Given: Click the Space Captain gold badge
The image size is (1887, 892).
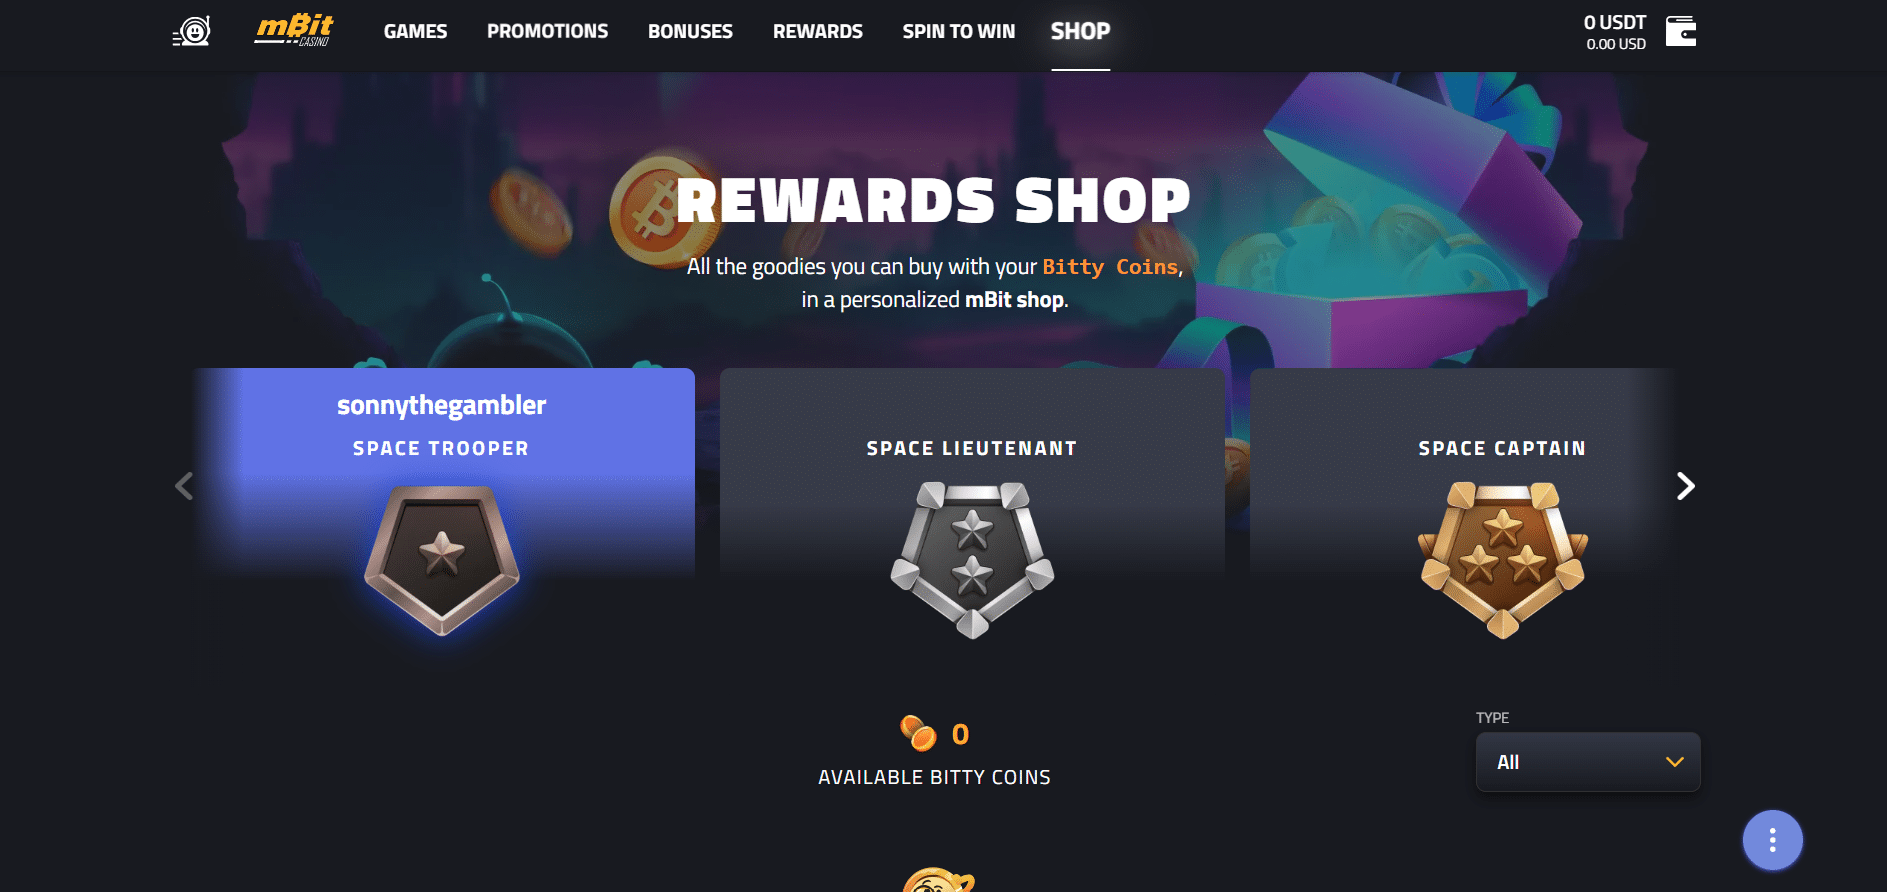Looking at the screenshot, I should pos(1502,560).
